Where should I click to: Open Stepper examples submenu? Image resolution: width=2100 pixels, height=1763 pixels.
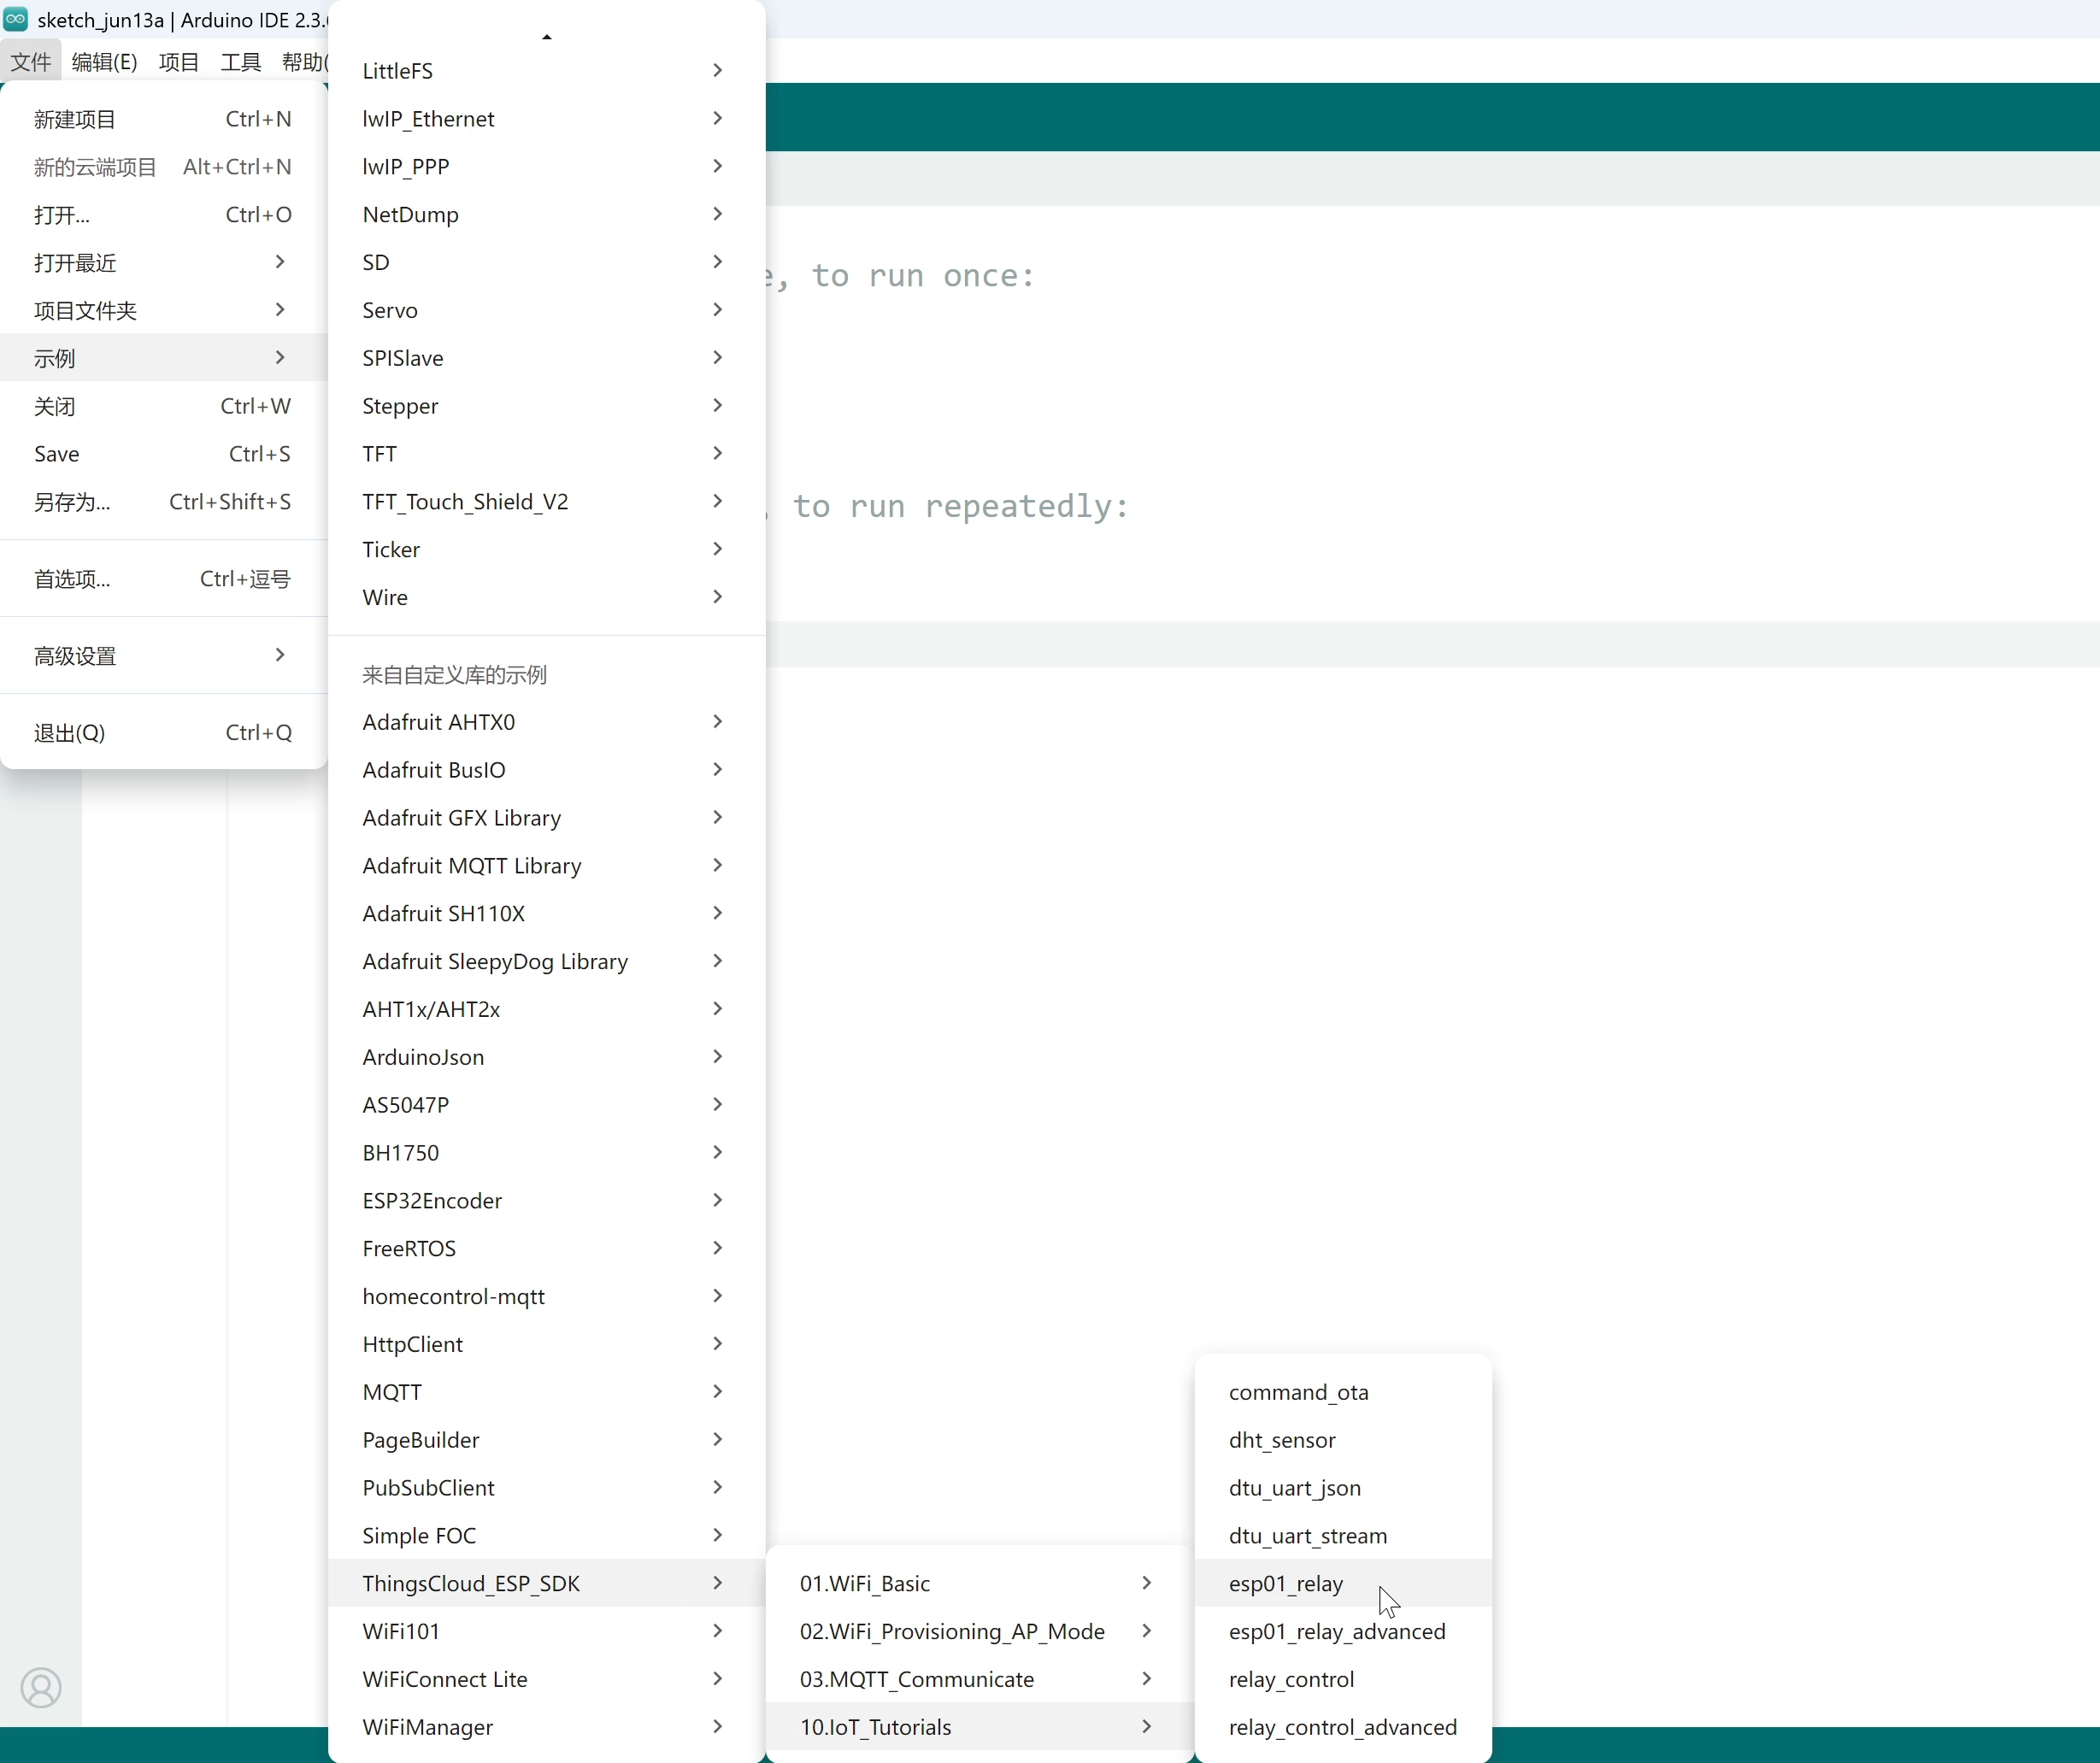547,406
